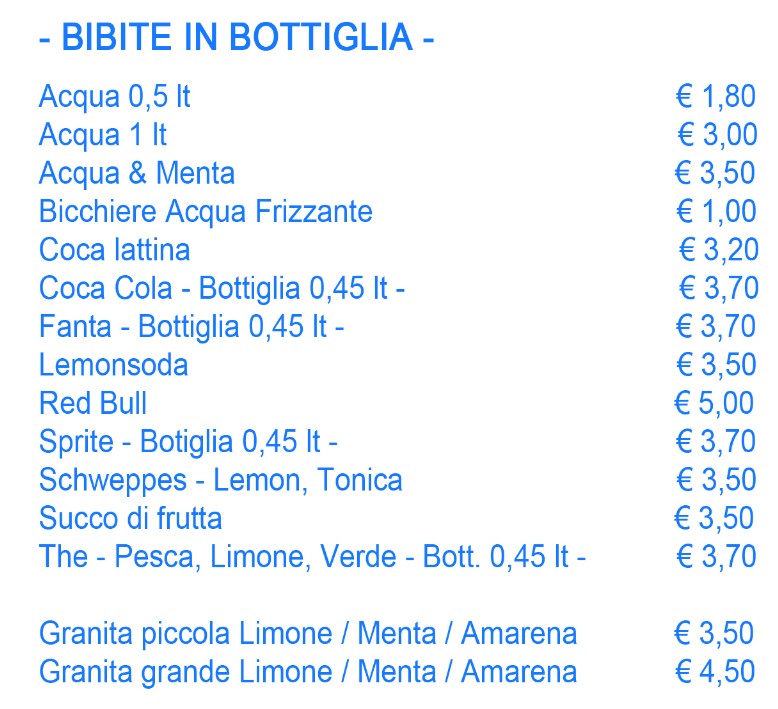
Task: Choose Fanta Bottiglia 0,45 lt
Action: pos(192,326)
